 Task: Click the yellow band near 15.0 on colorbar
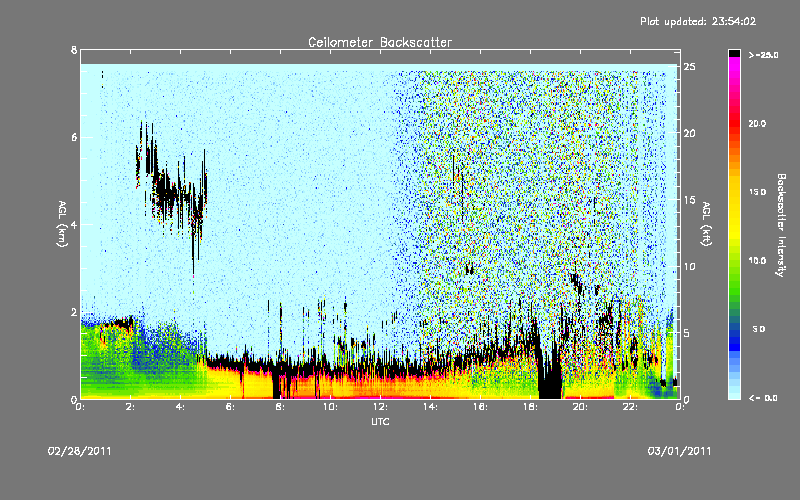(x=734, y=192)
